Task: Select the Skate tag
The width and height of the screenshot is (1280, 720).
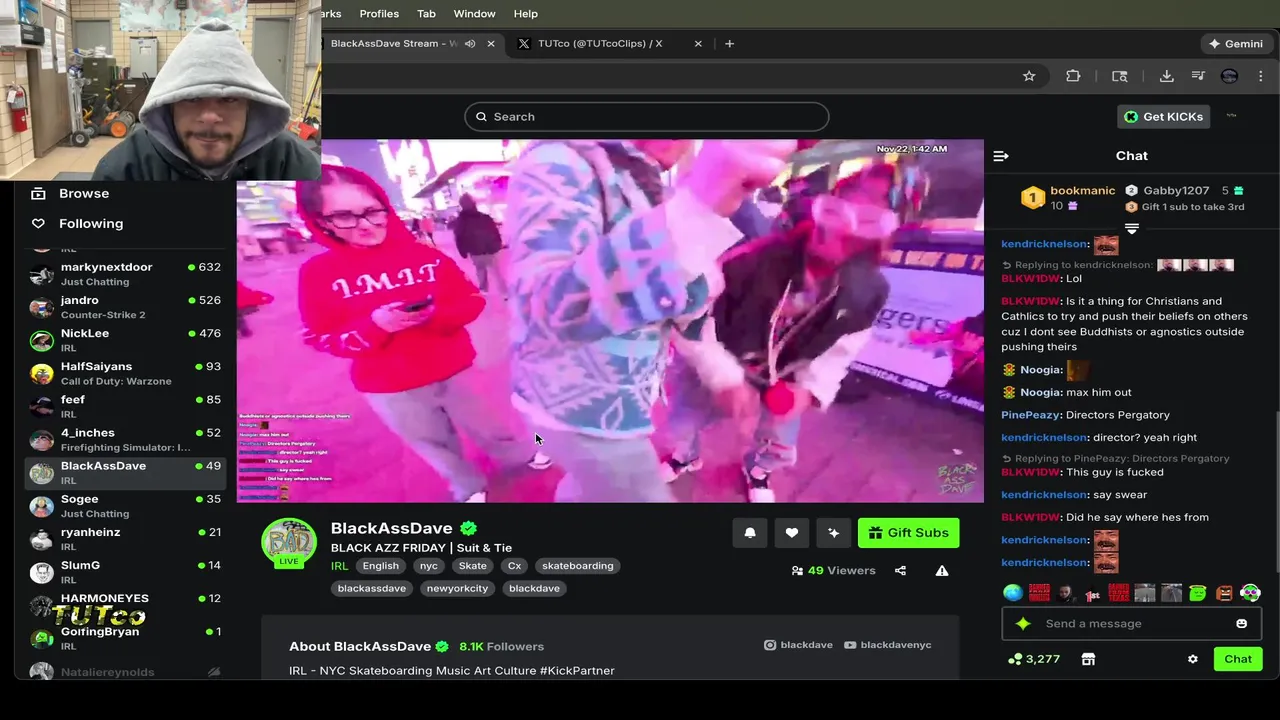Action: point(473,566)
